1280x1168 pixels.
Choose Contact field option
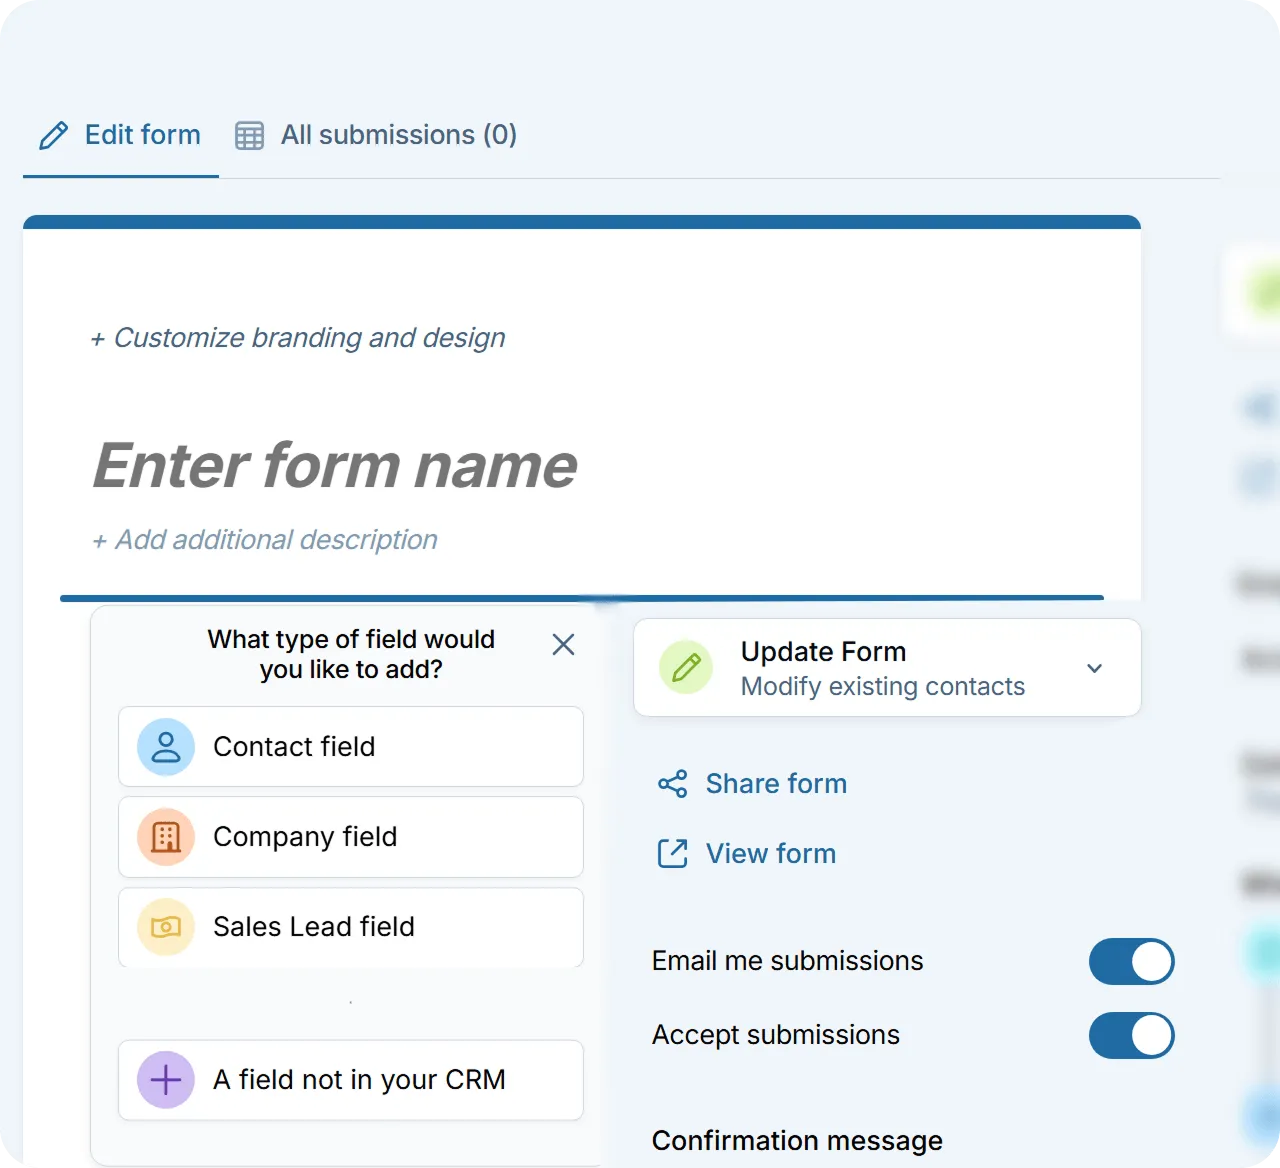(x=351, y=747)
